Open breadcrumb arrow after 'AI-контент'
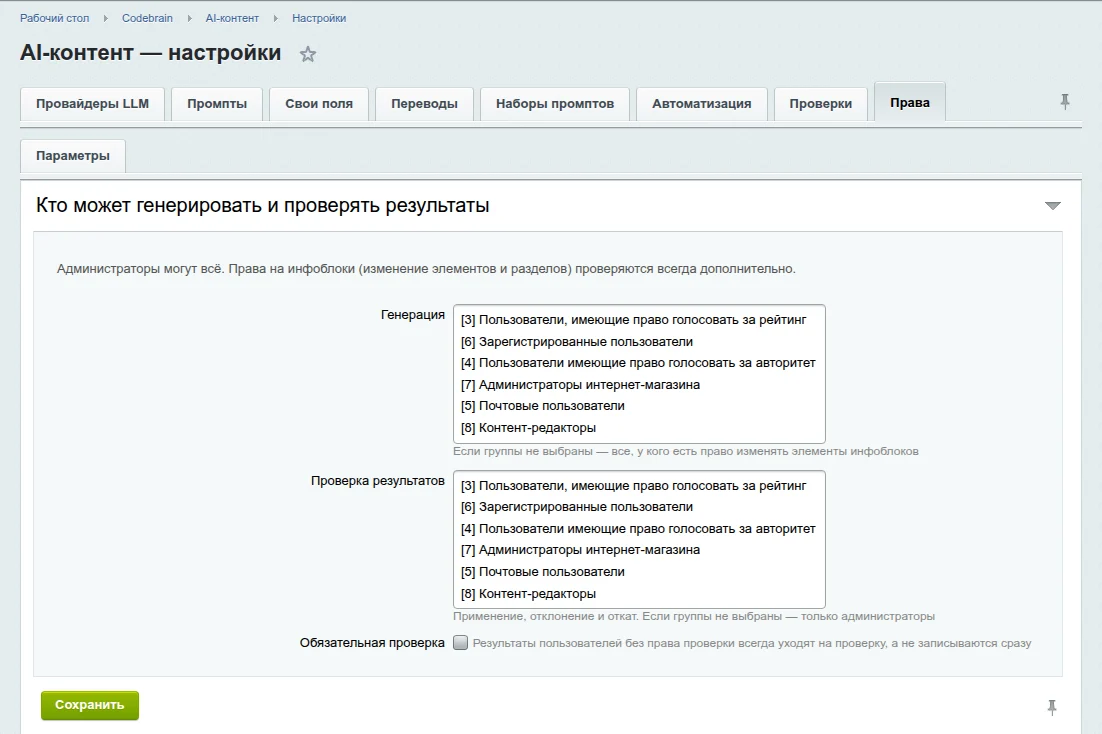Image resolution: width=1102 pixels, height=734 pixels. pos(276,18)
